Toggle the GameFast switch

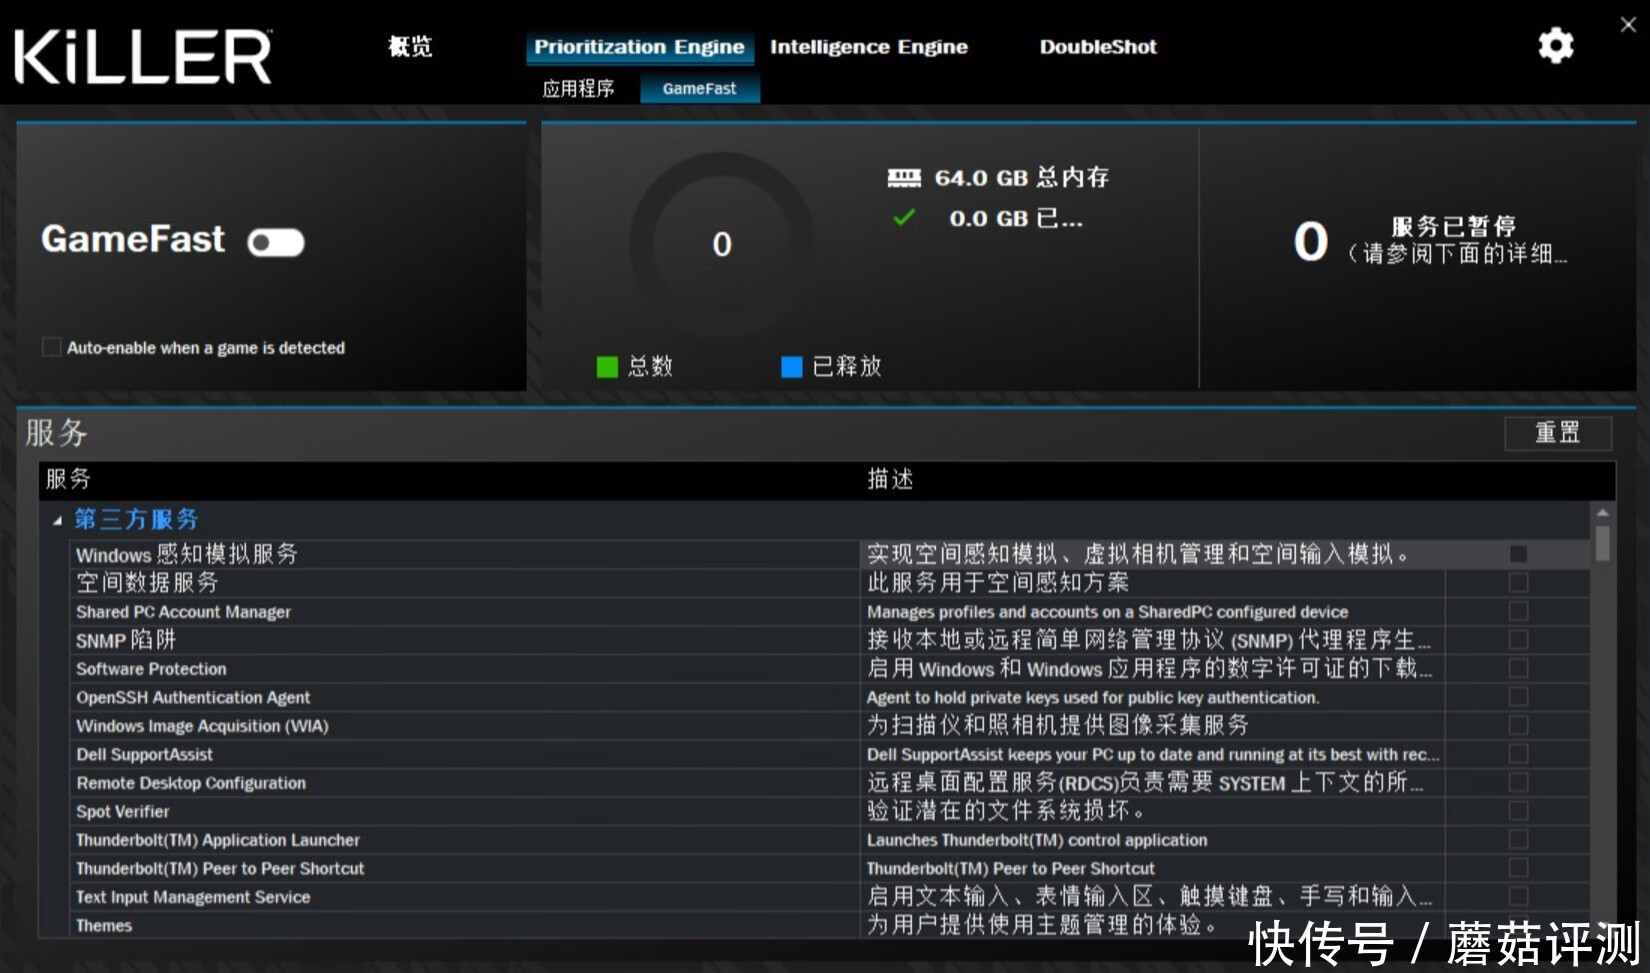pyautogui.click(x=276, y=242)
